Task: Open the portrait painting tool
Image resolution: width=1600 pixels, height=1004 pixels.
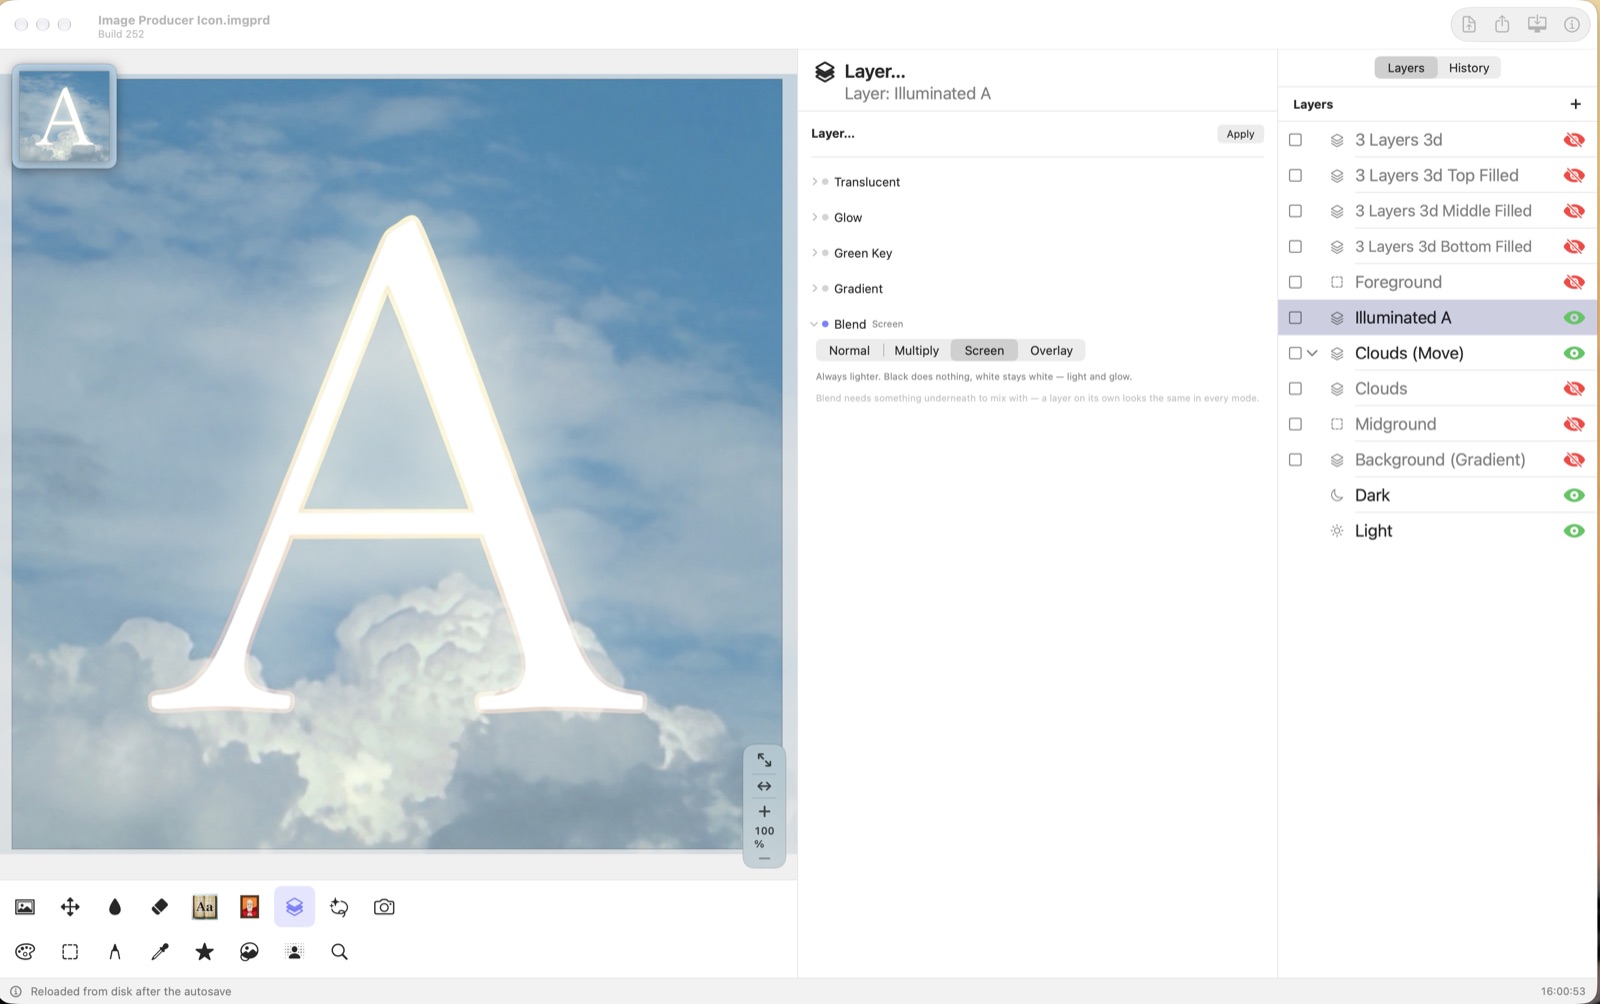Action: click(x=250, y=907)
